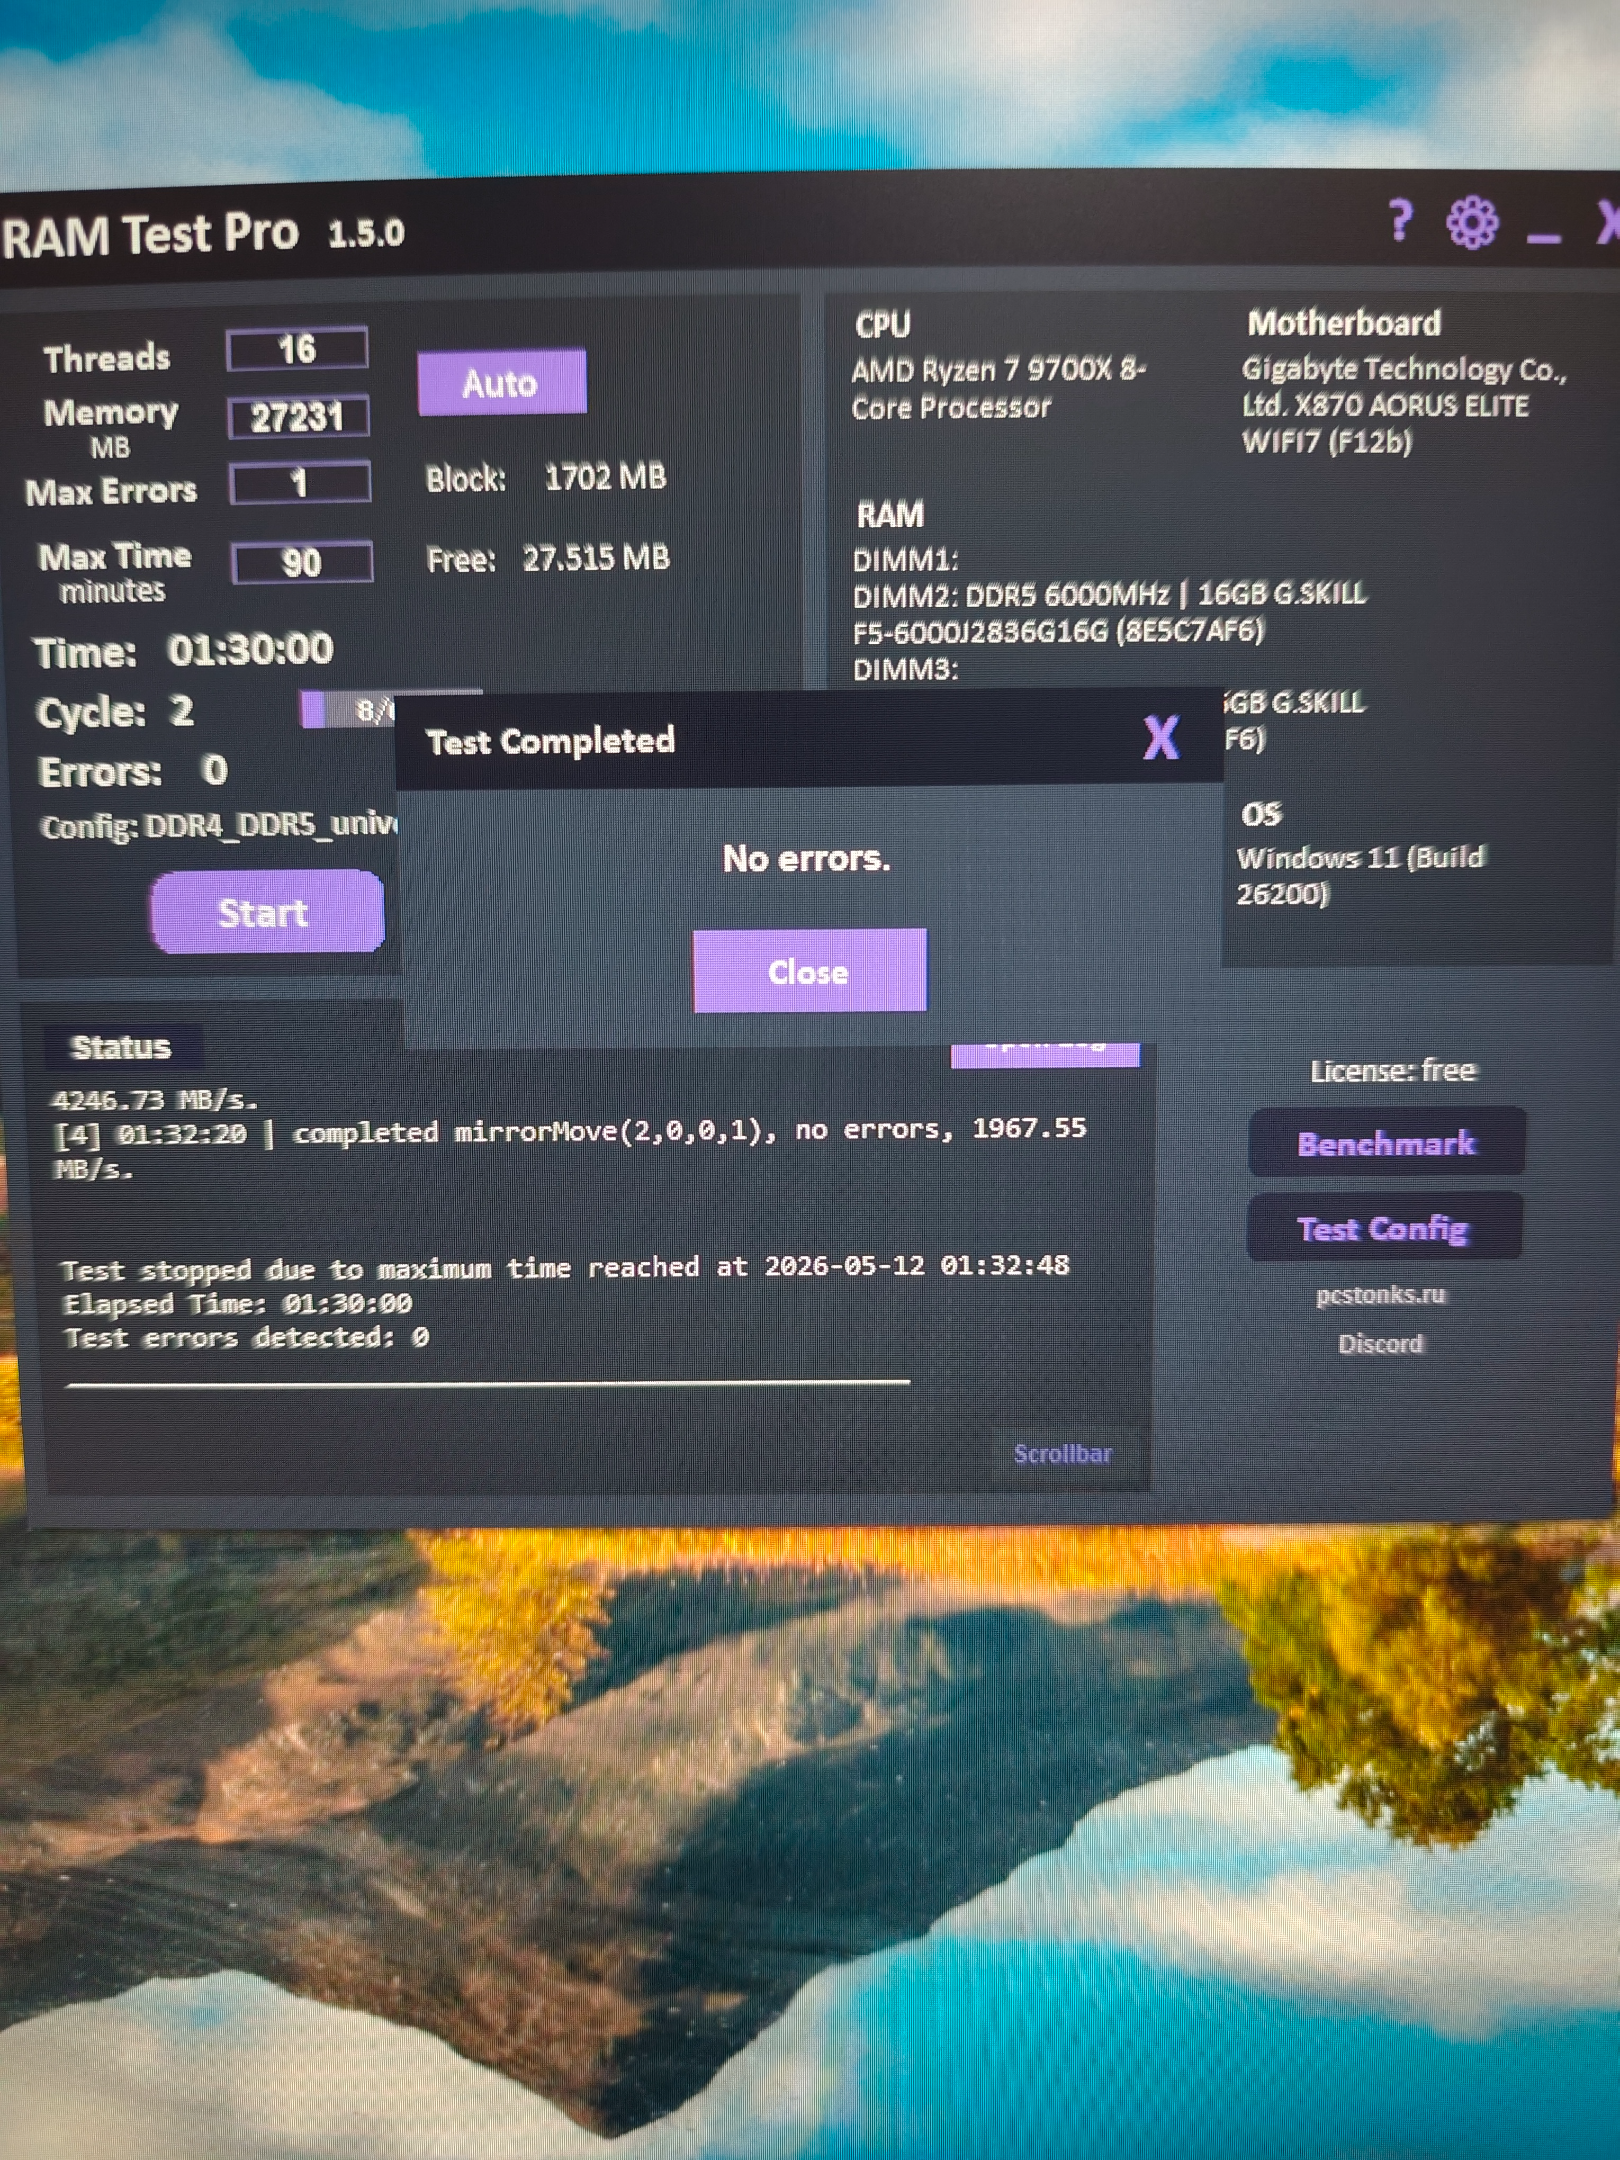The image size is (1620, 2160).
Task: Click the 'No errors.' message text
Action: pyautogui.click(x=807, y=858)
